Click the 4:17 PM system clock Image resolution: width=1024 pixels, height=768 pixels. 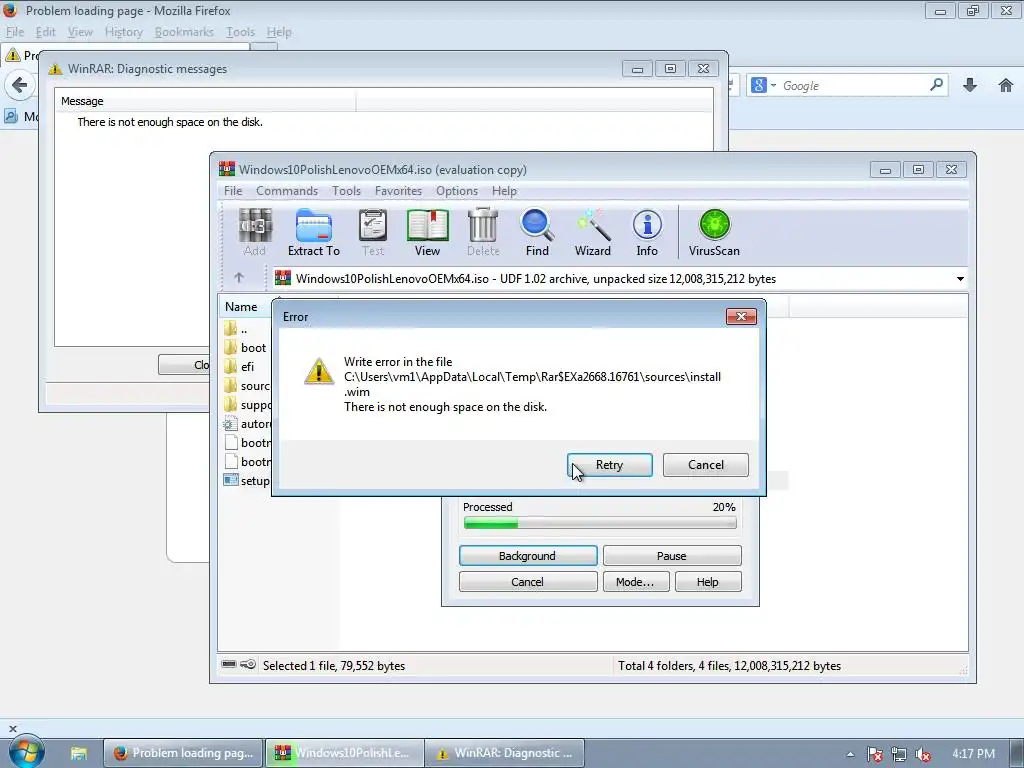click(973, 754)
